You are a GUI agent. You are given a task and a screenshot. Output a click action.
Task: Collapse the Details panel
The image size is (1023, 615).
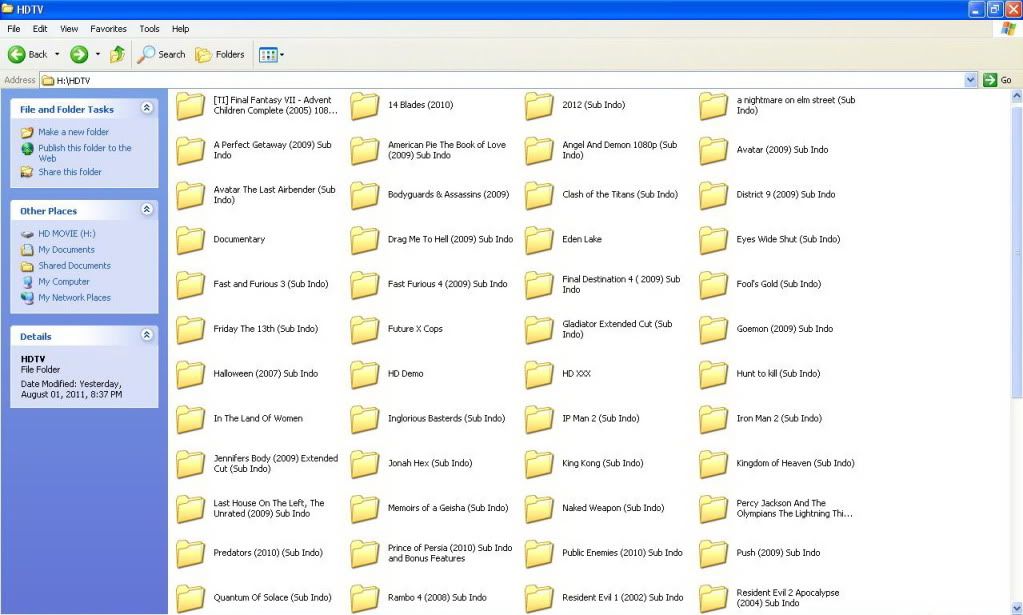147,335
